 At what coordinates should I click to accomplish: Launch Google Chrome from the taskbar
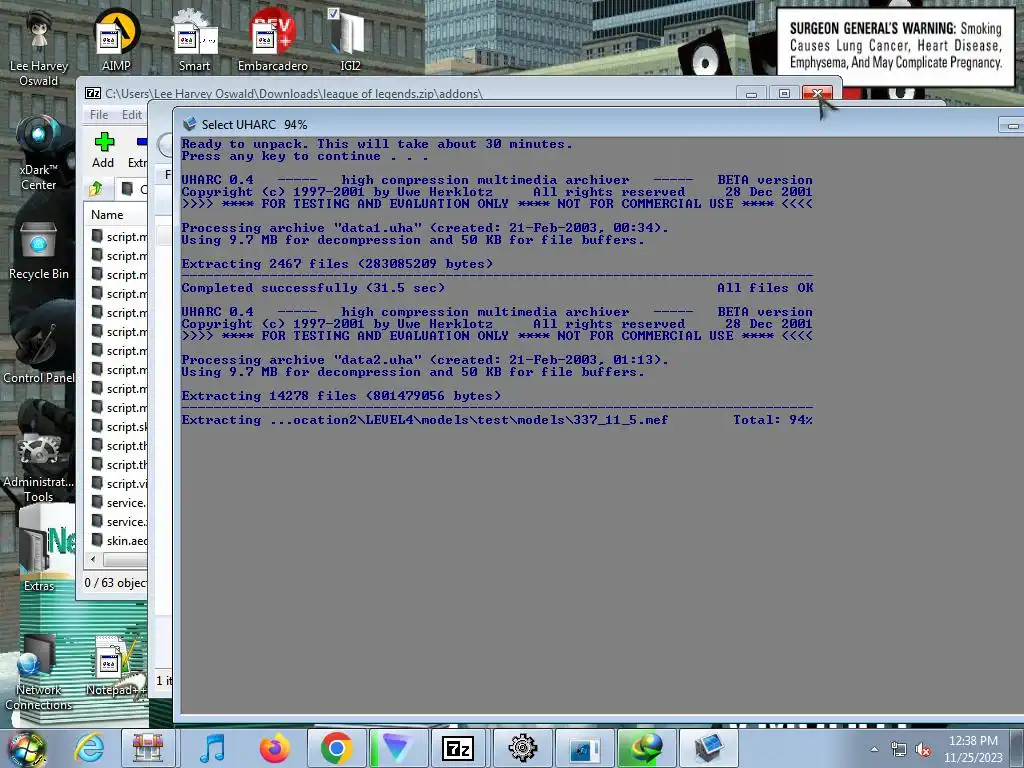pyautogui.click(x=336, y=748)
